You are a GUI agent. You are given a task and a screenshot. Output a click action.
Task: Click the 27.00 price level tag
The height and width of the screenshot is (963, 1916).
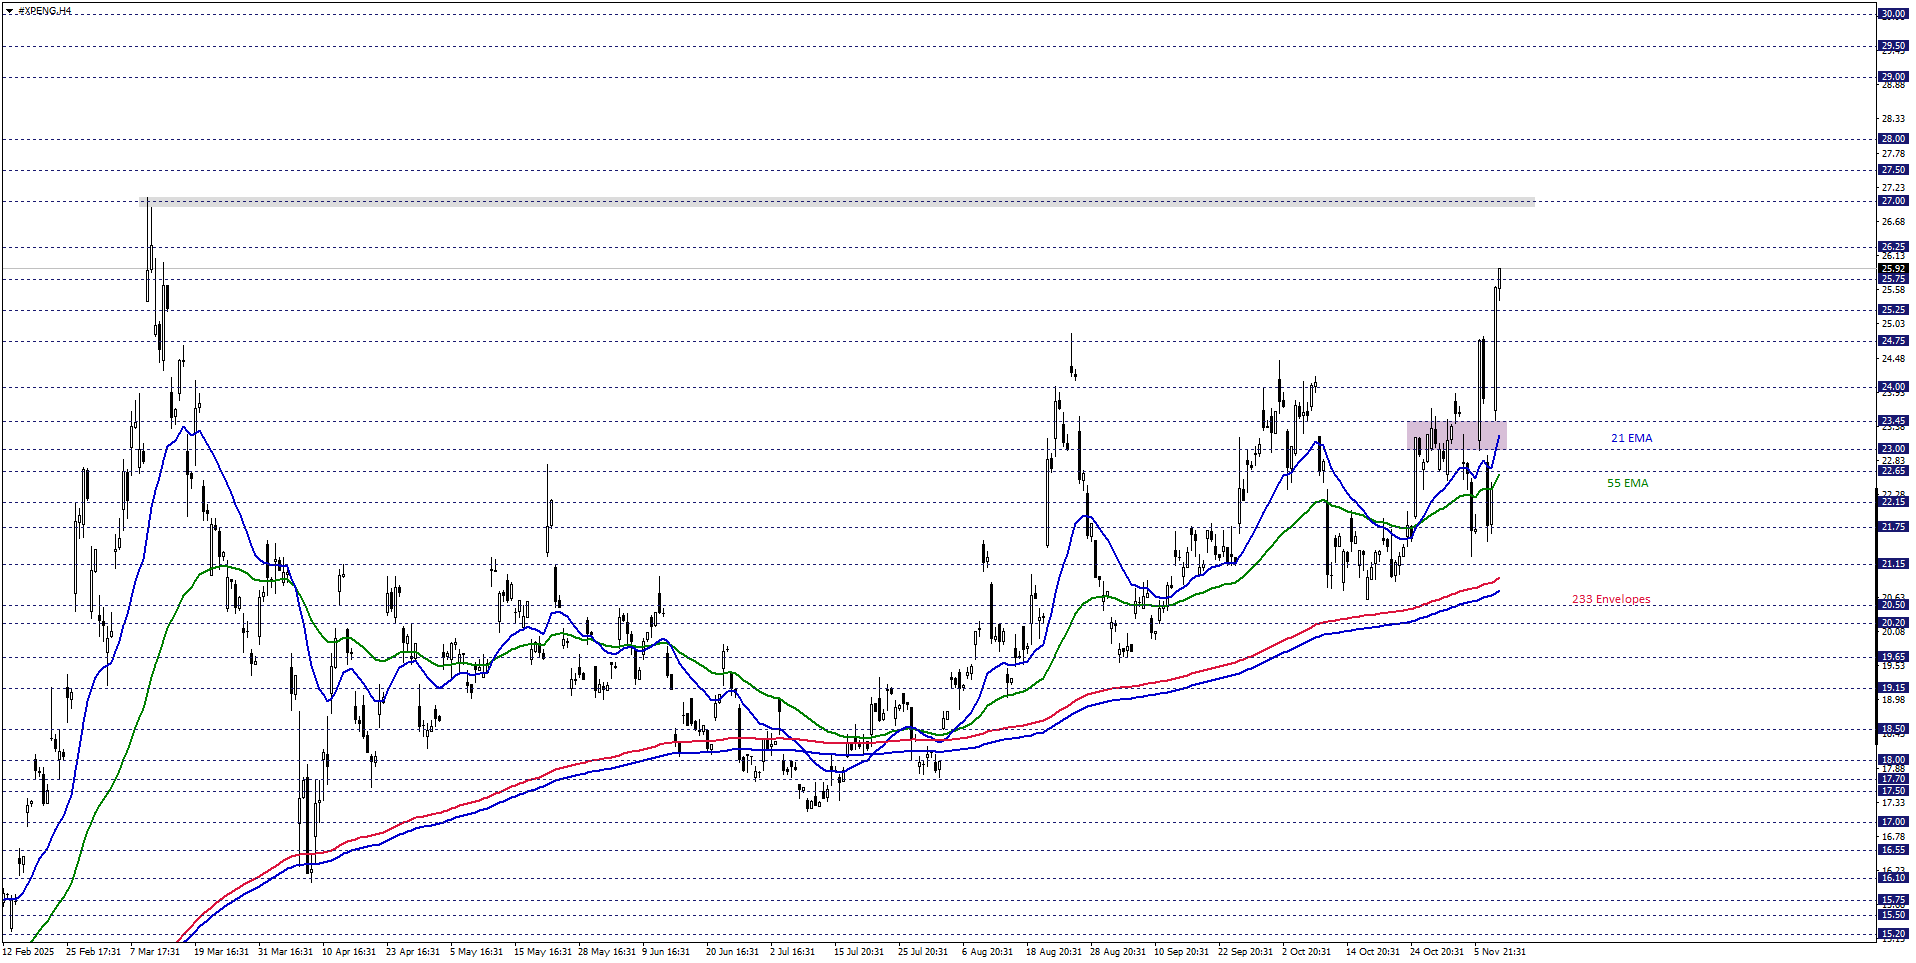pyautogui.click(x=1892, y=201)
